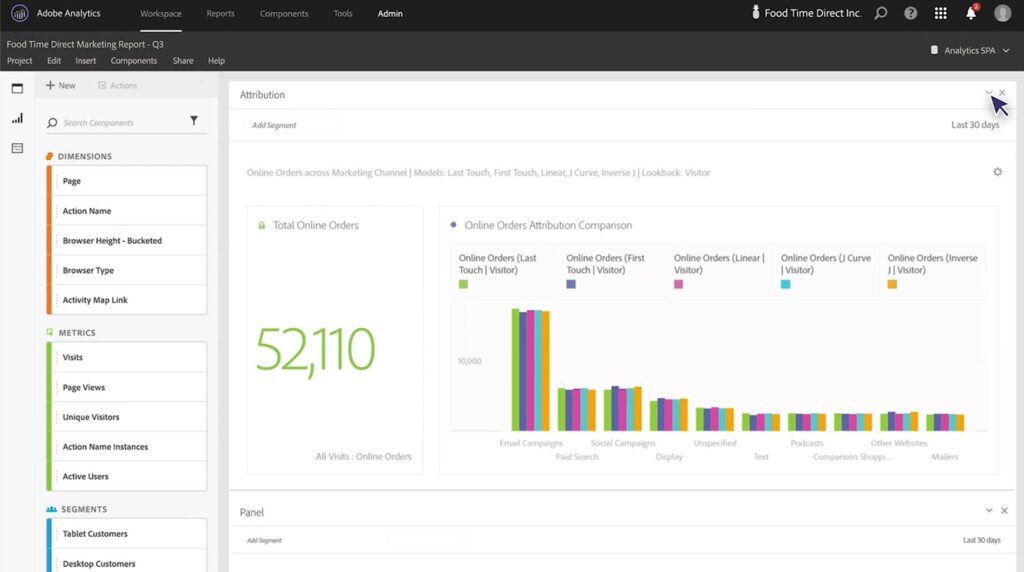Open the Components top navigation tab
Screen dimensions: 1024x572
[x=284, y=14]
